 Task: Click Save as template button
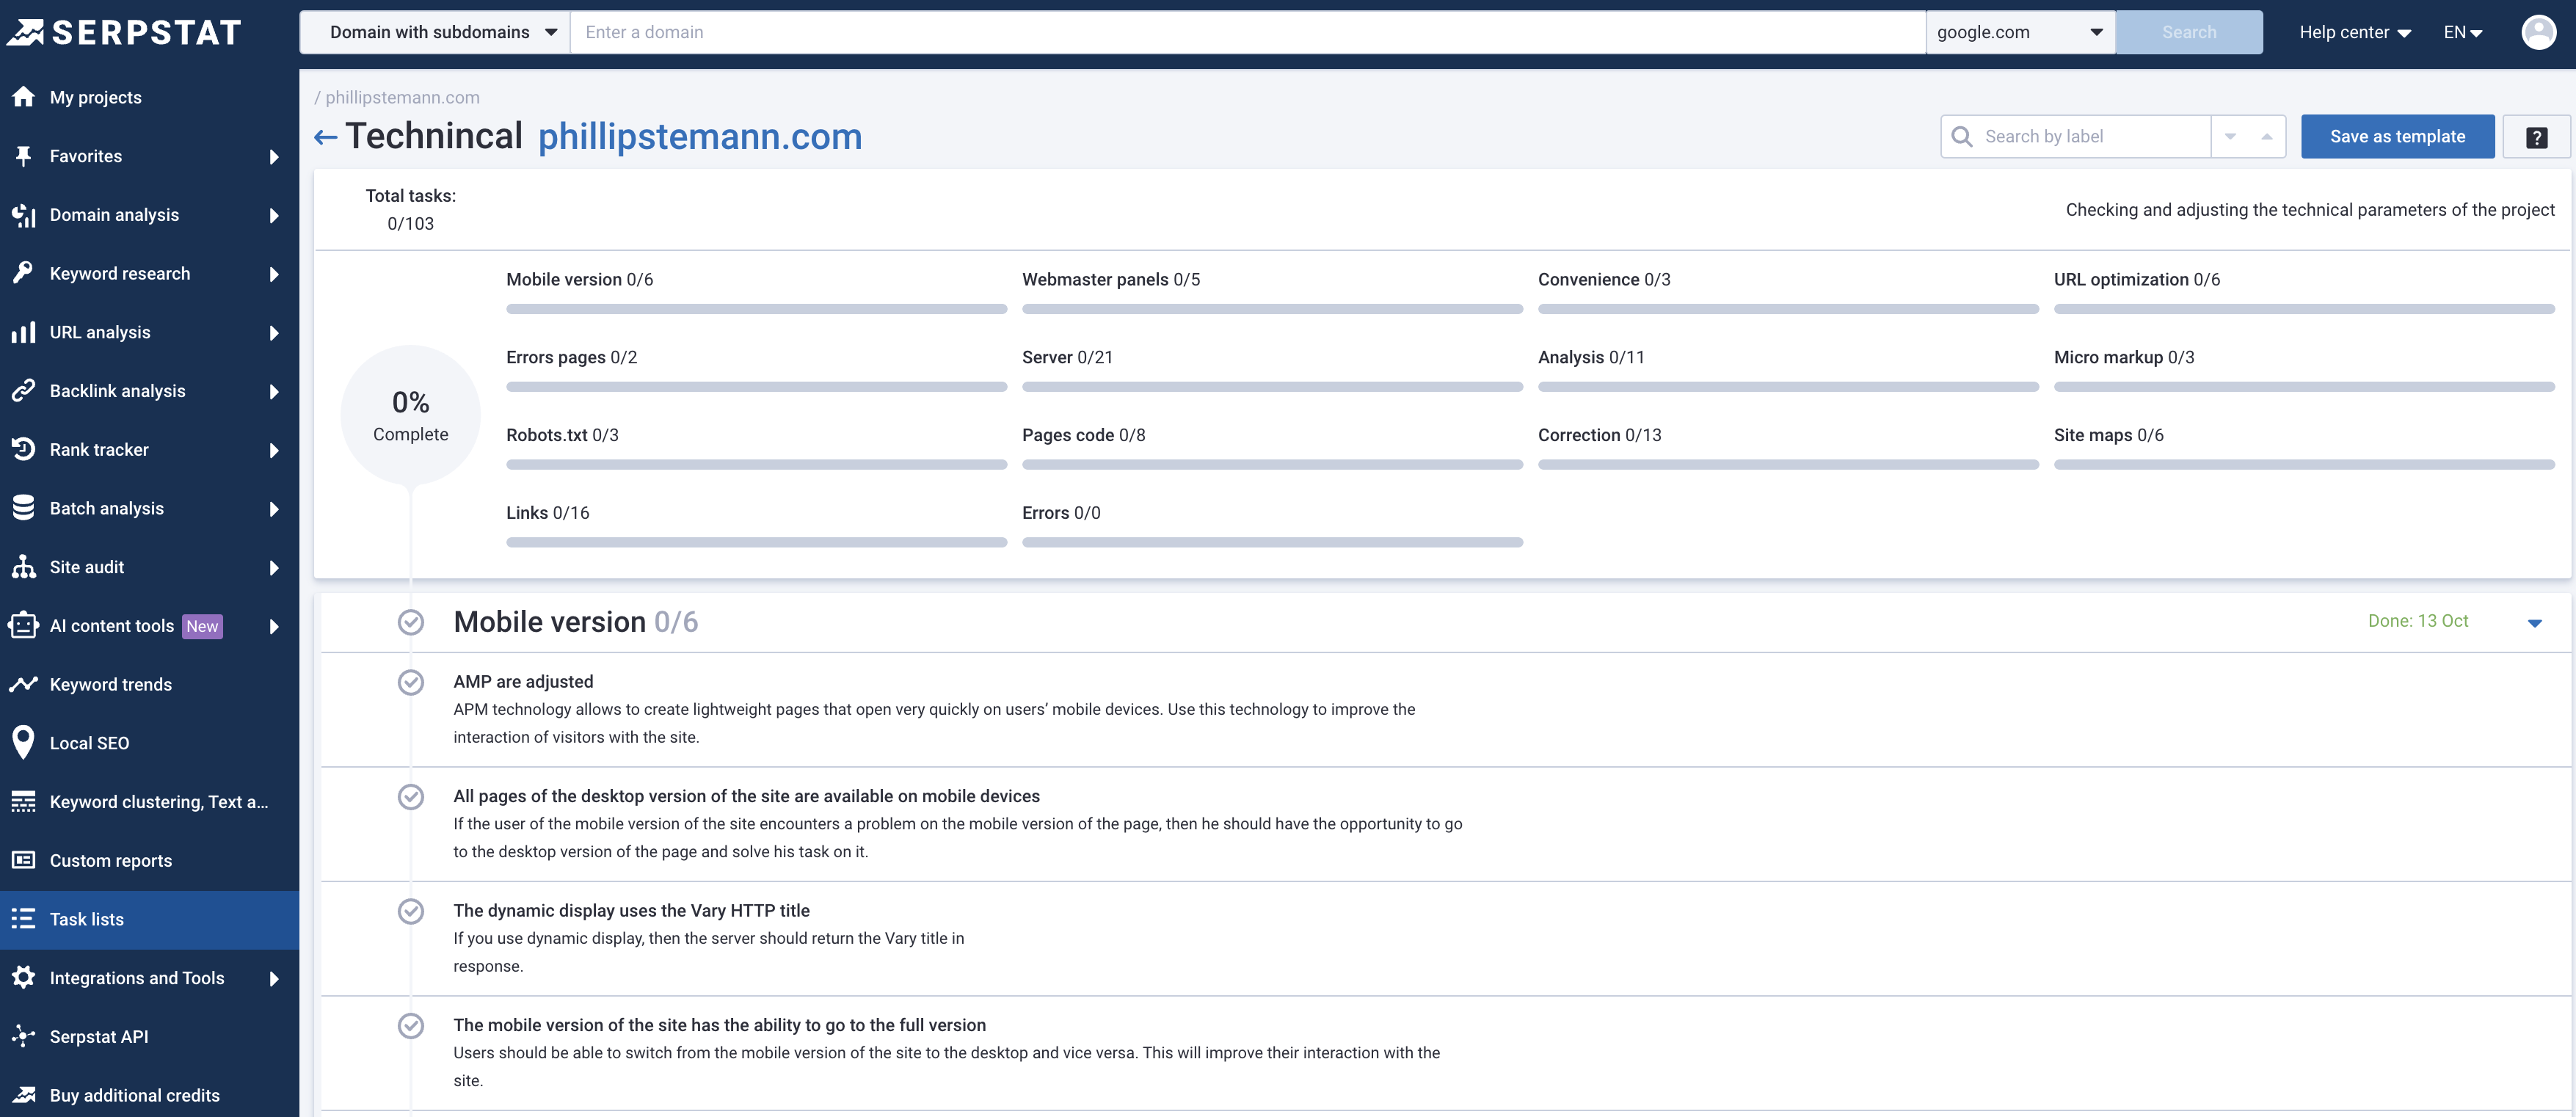[x=2397, y=137]
